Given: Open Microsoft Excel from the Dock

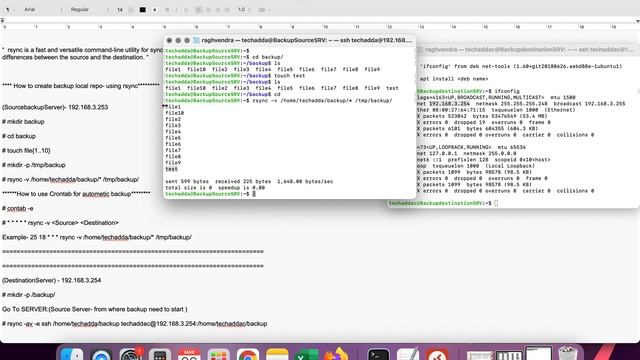Looking at the screenshot, I should coord(306,355).
